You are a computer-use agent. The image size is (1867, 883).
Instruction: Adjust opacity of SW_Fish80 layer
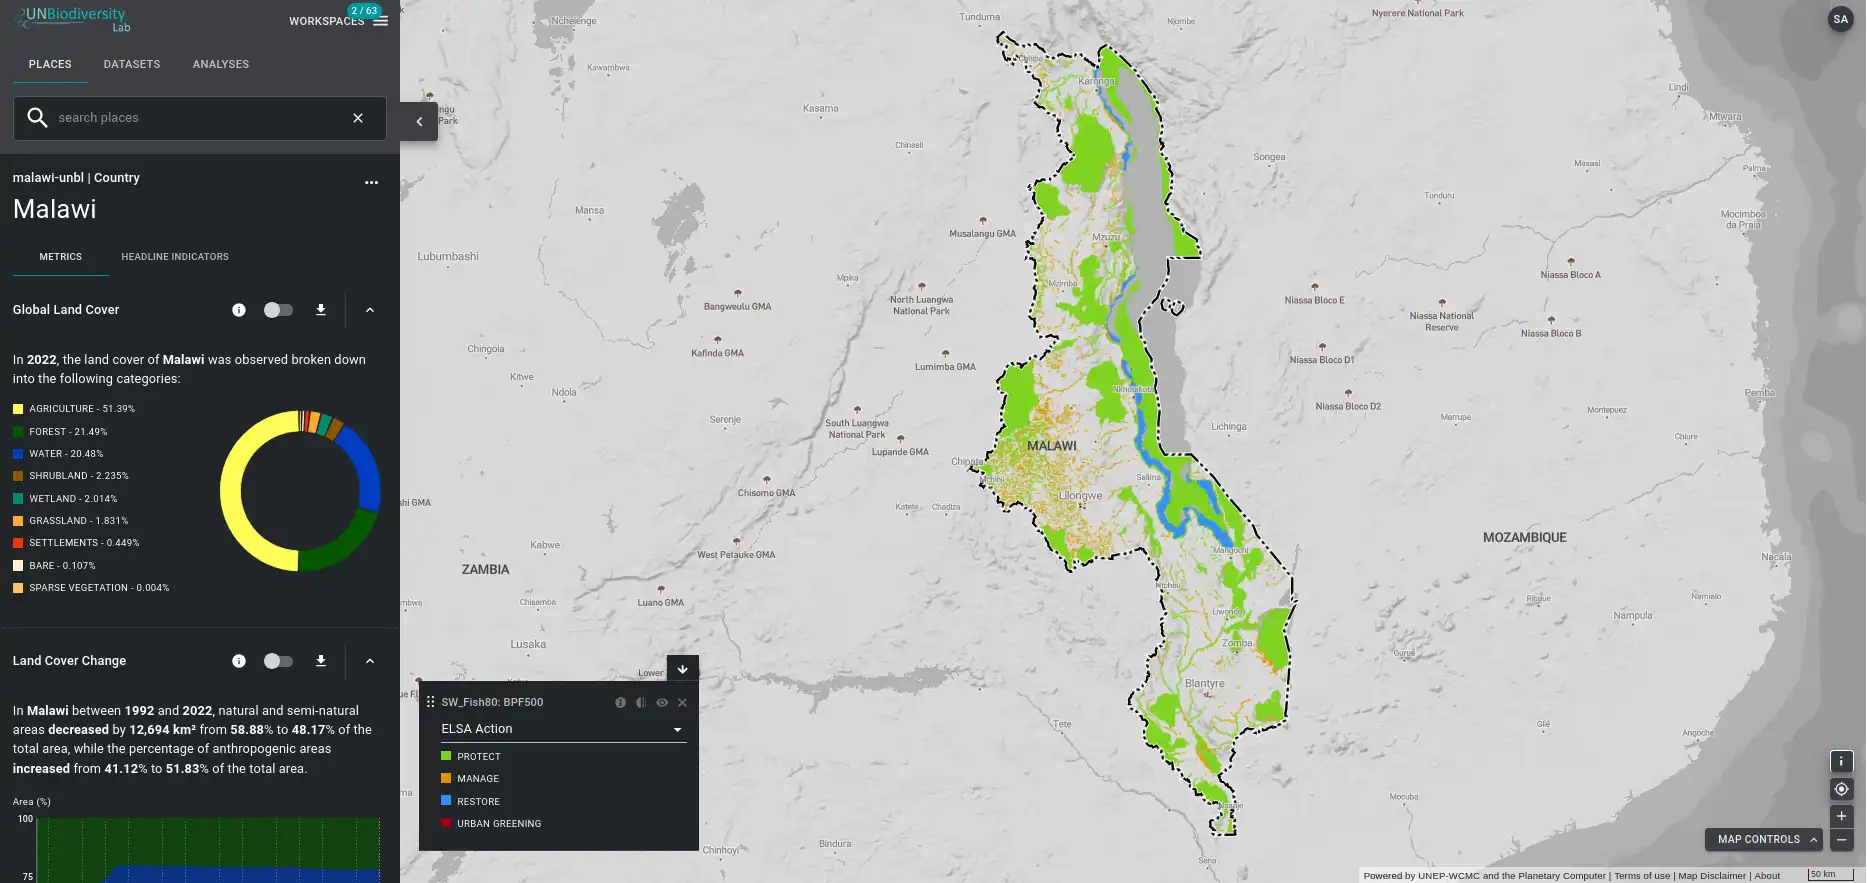click(x=641, y=703)
